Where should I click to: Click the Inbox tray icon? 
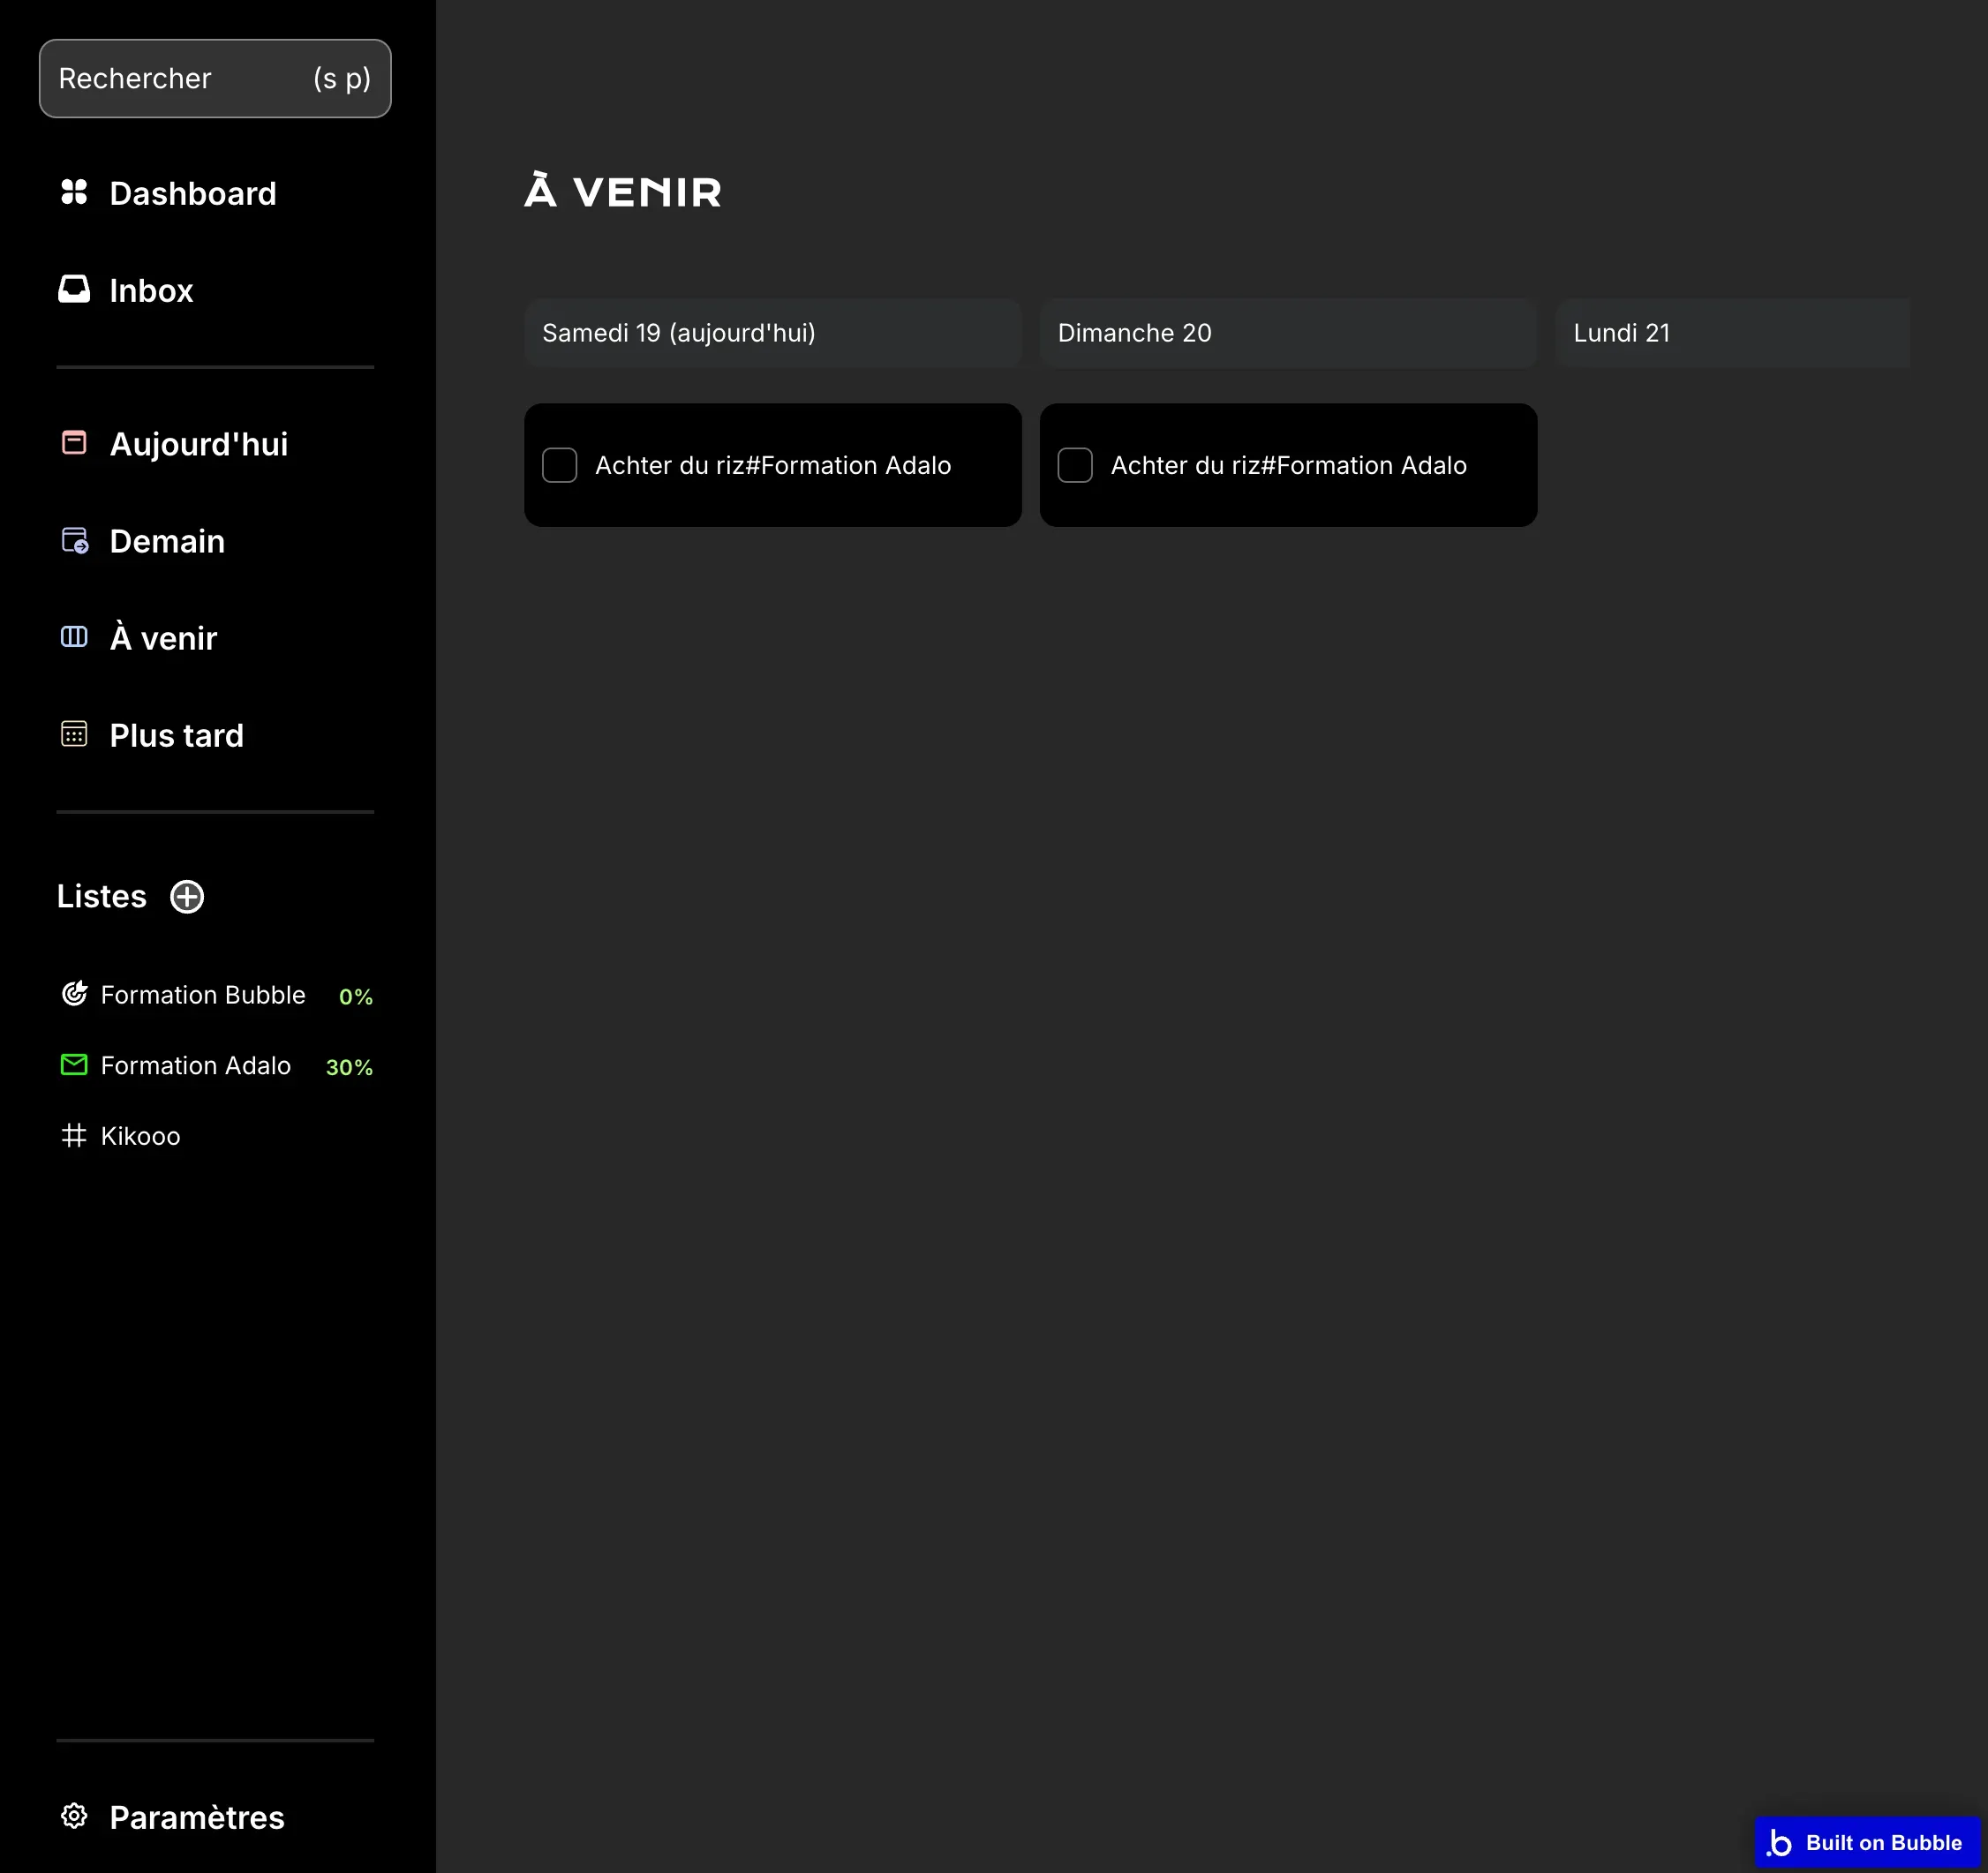(x=74, y=290)
